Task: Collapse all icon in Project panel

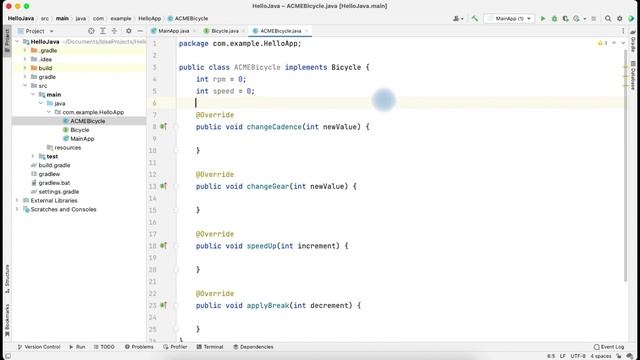Action: (x=114, y=31)
